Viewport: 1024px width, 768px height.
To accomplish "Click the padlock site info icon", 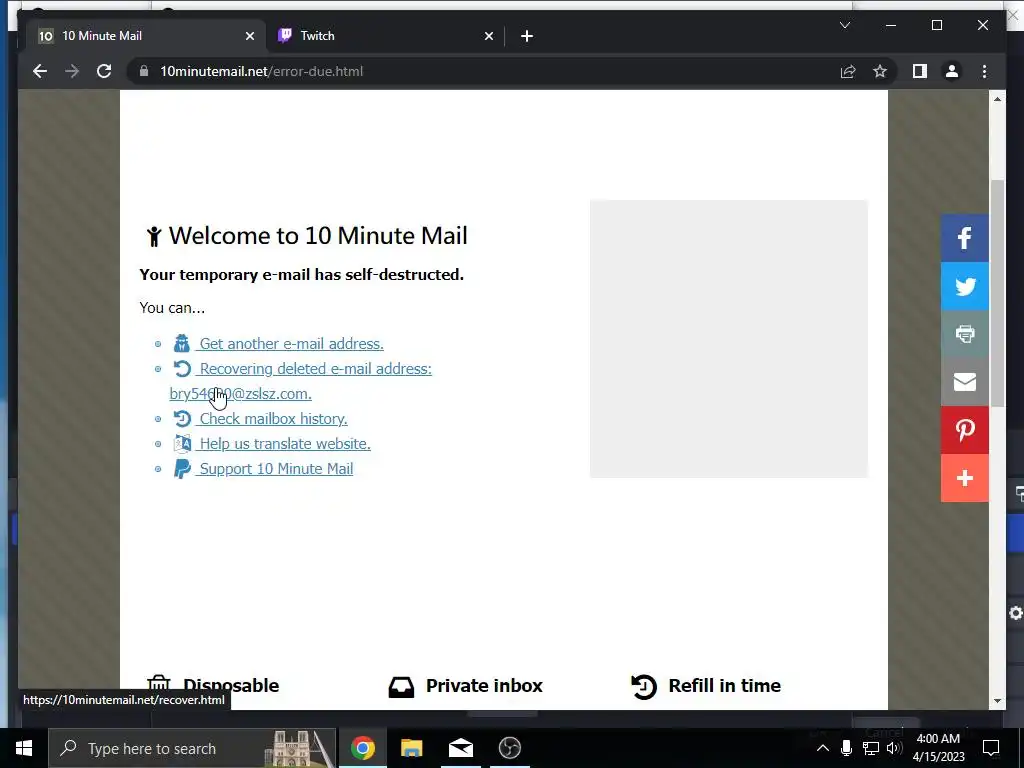I will 144,71.
